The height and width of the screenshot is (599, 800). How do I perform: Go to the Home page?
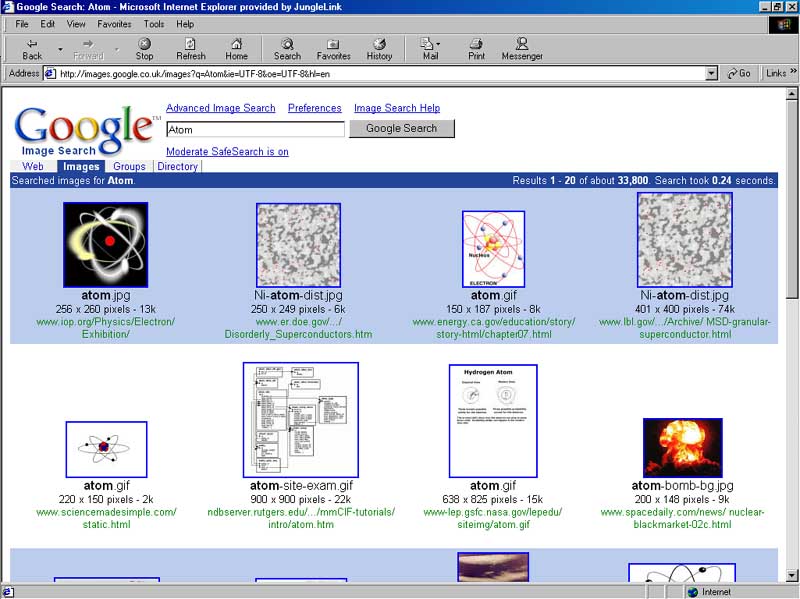point(236,49)
